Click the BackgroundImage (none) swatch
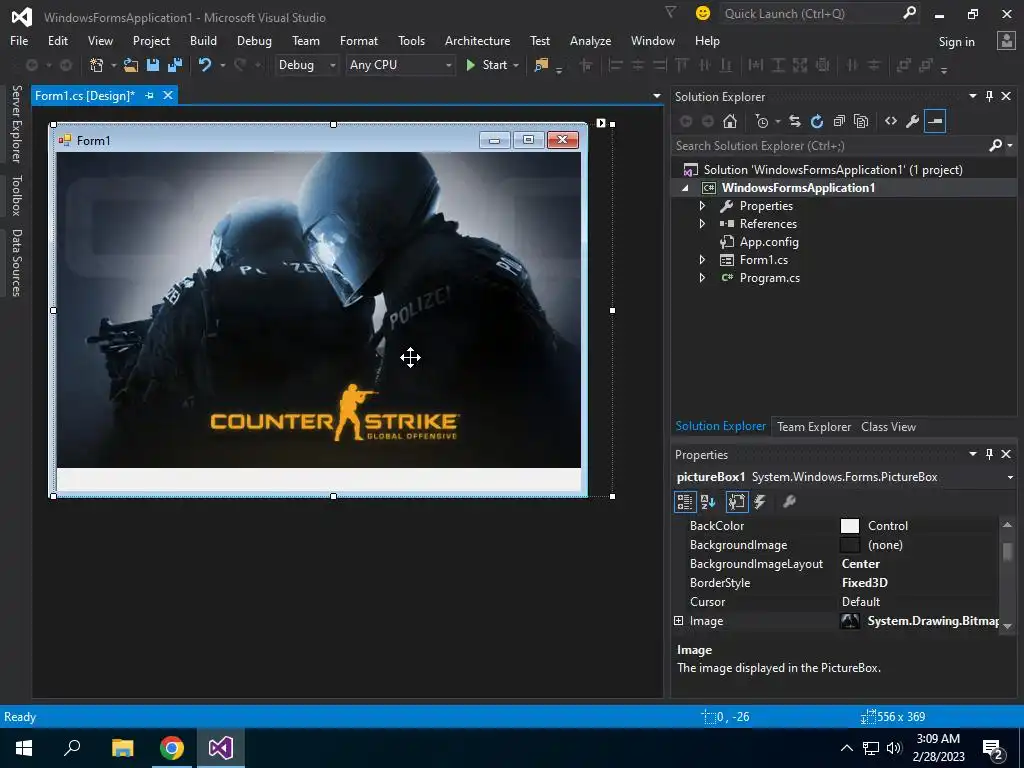The height and width of the screenshot is (768, 1024). point(850,545)
